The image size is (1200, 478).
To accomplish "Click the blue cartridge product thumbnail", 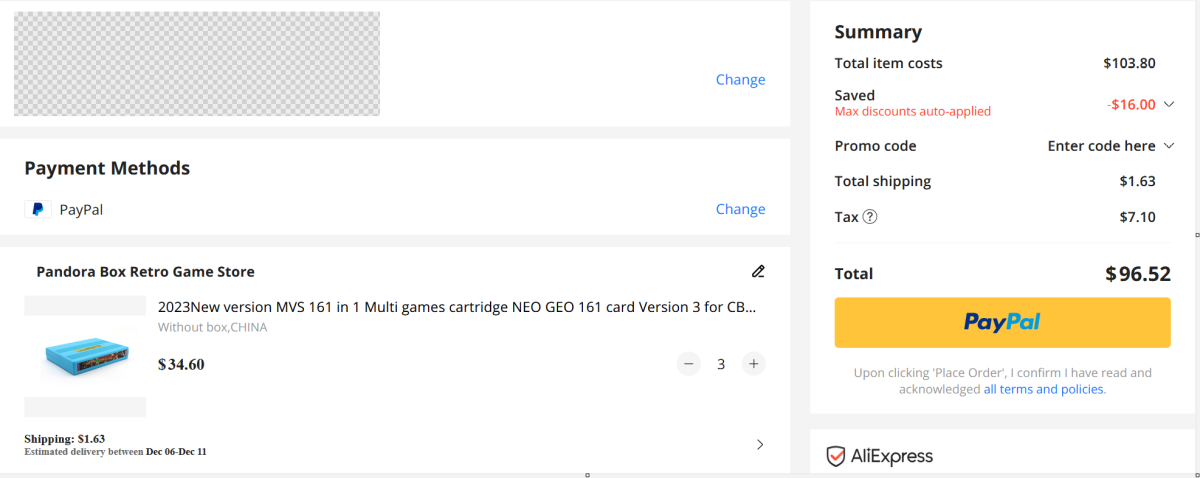I will [x=85, y=356].
